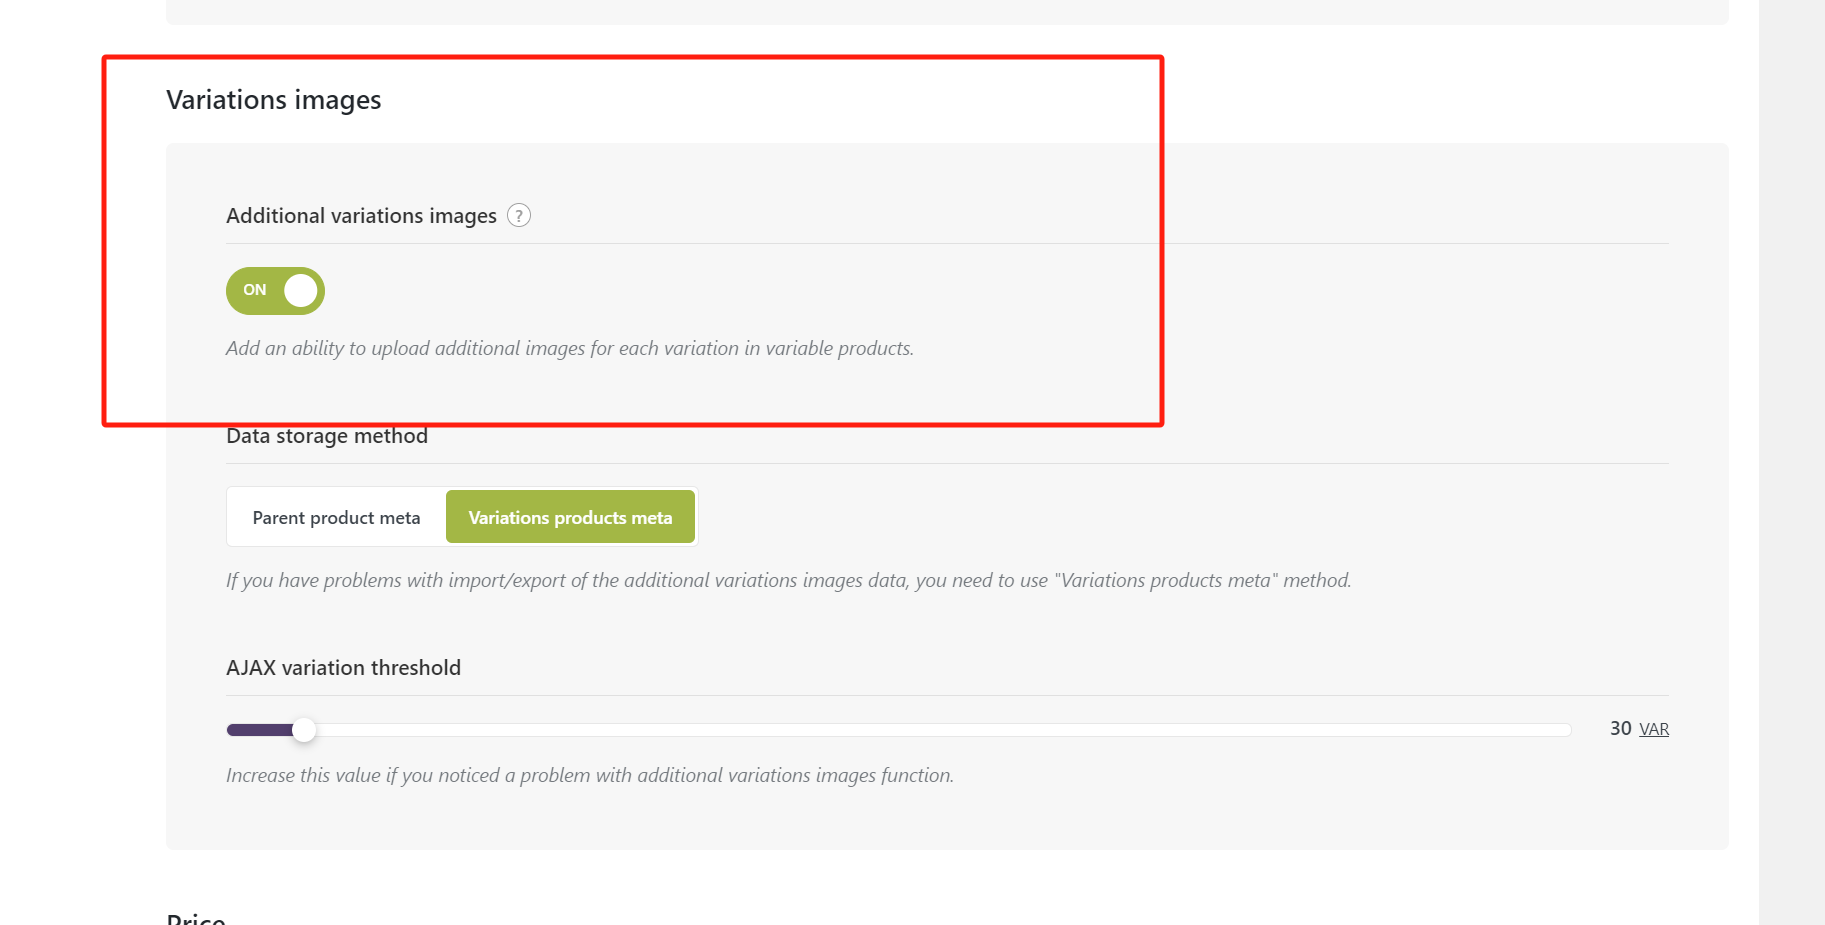Click the 'Increase this value' hint text
The height and width of the screenshot is (925, 1825).
click(589, 776)
